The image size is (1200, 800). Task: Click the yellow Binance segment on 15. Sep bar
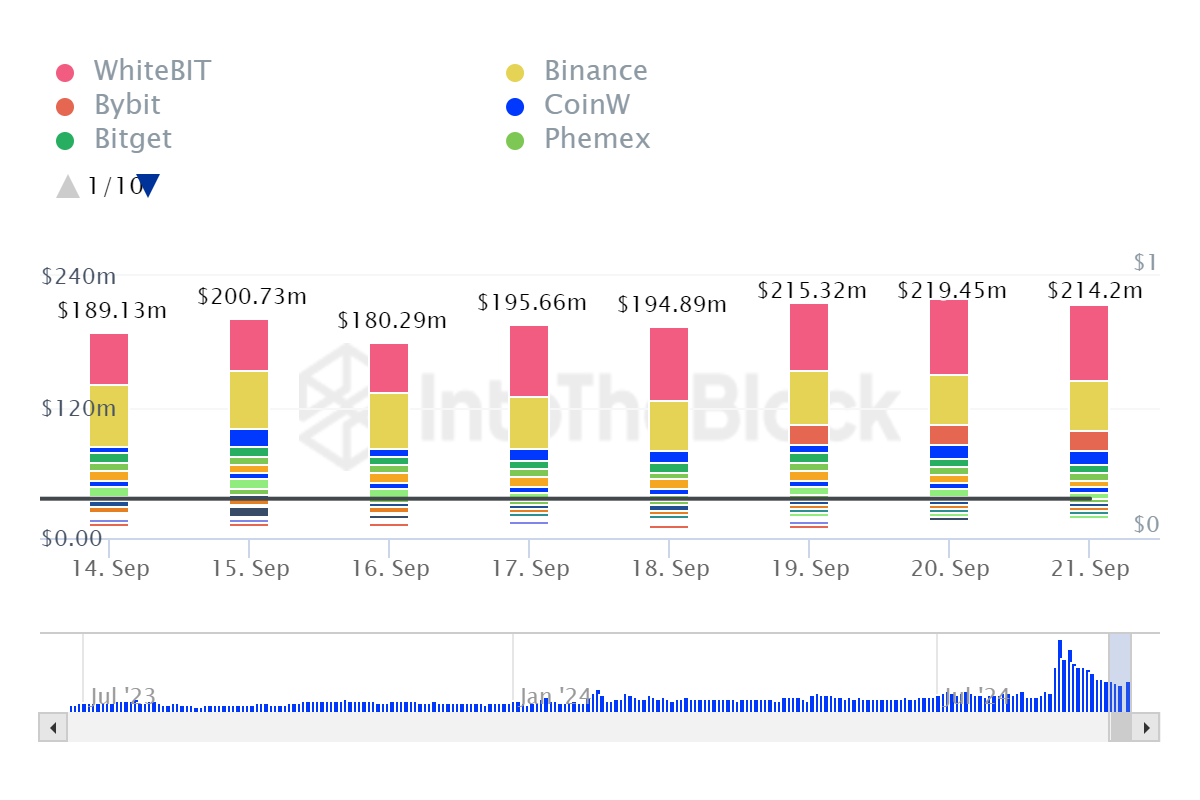(249, 400)
